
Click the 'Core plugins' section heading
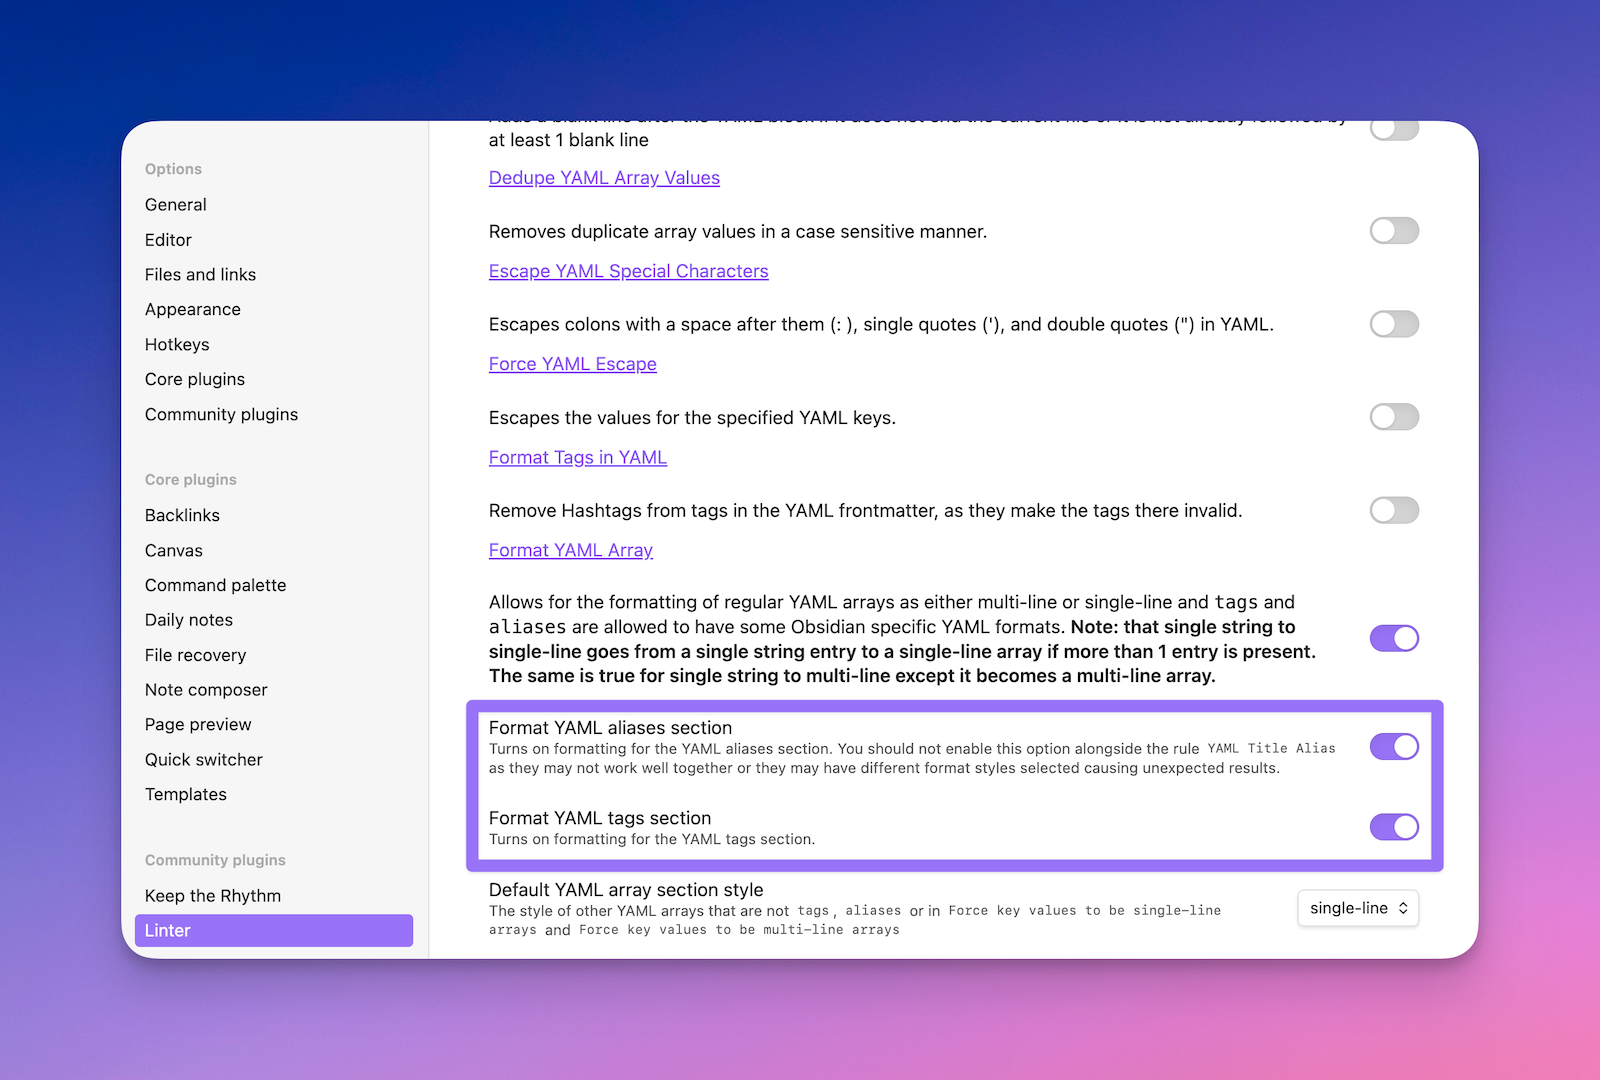(191, 480)
